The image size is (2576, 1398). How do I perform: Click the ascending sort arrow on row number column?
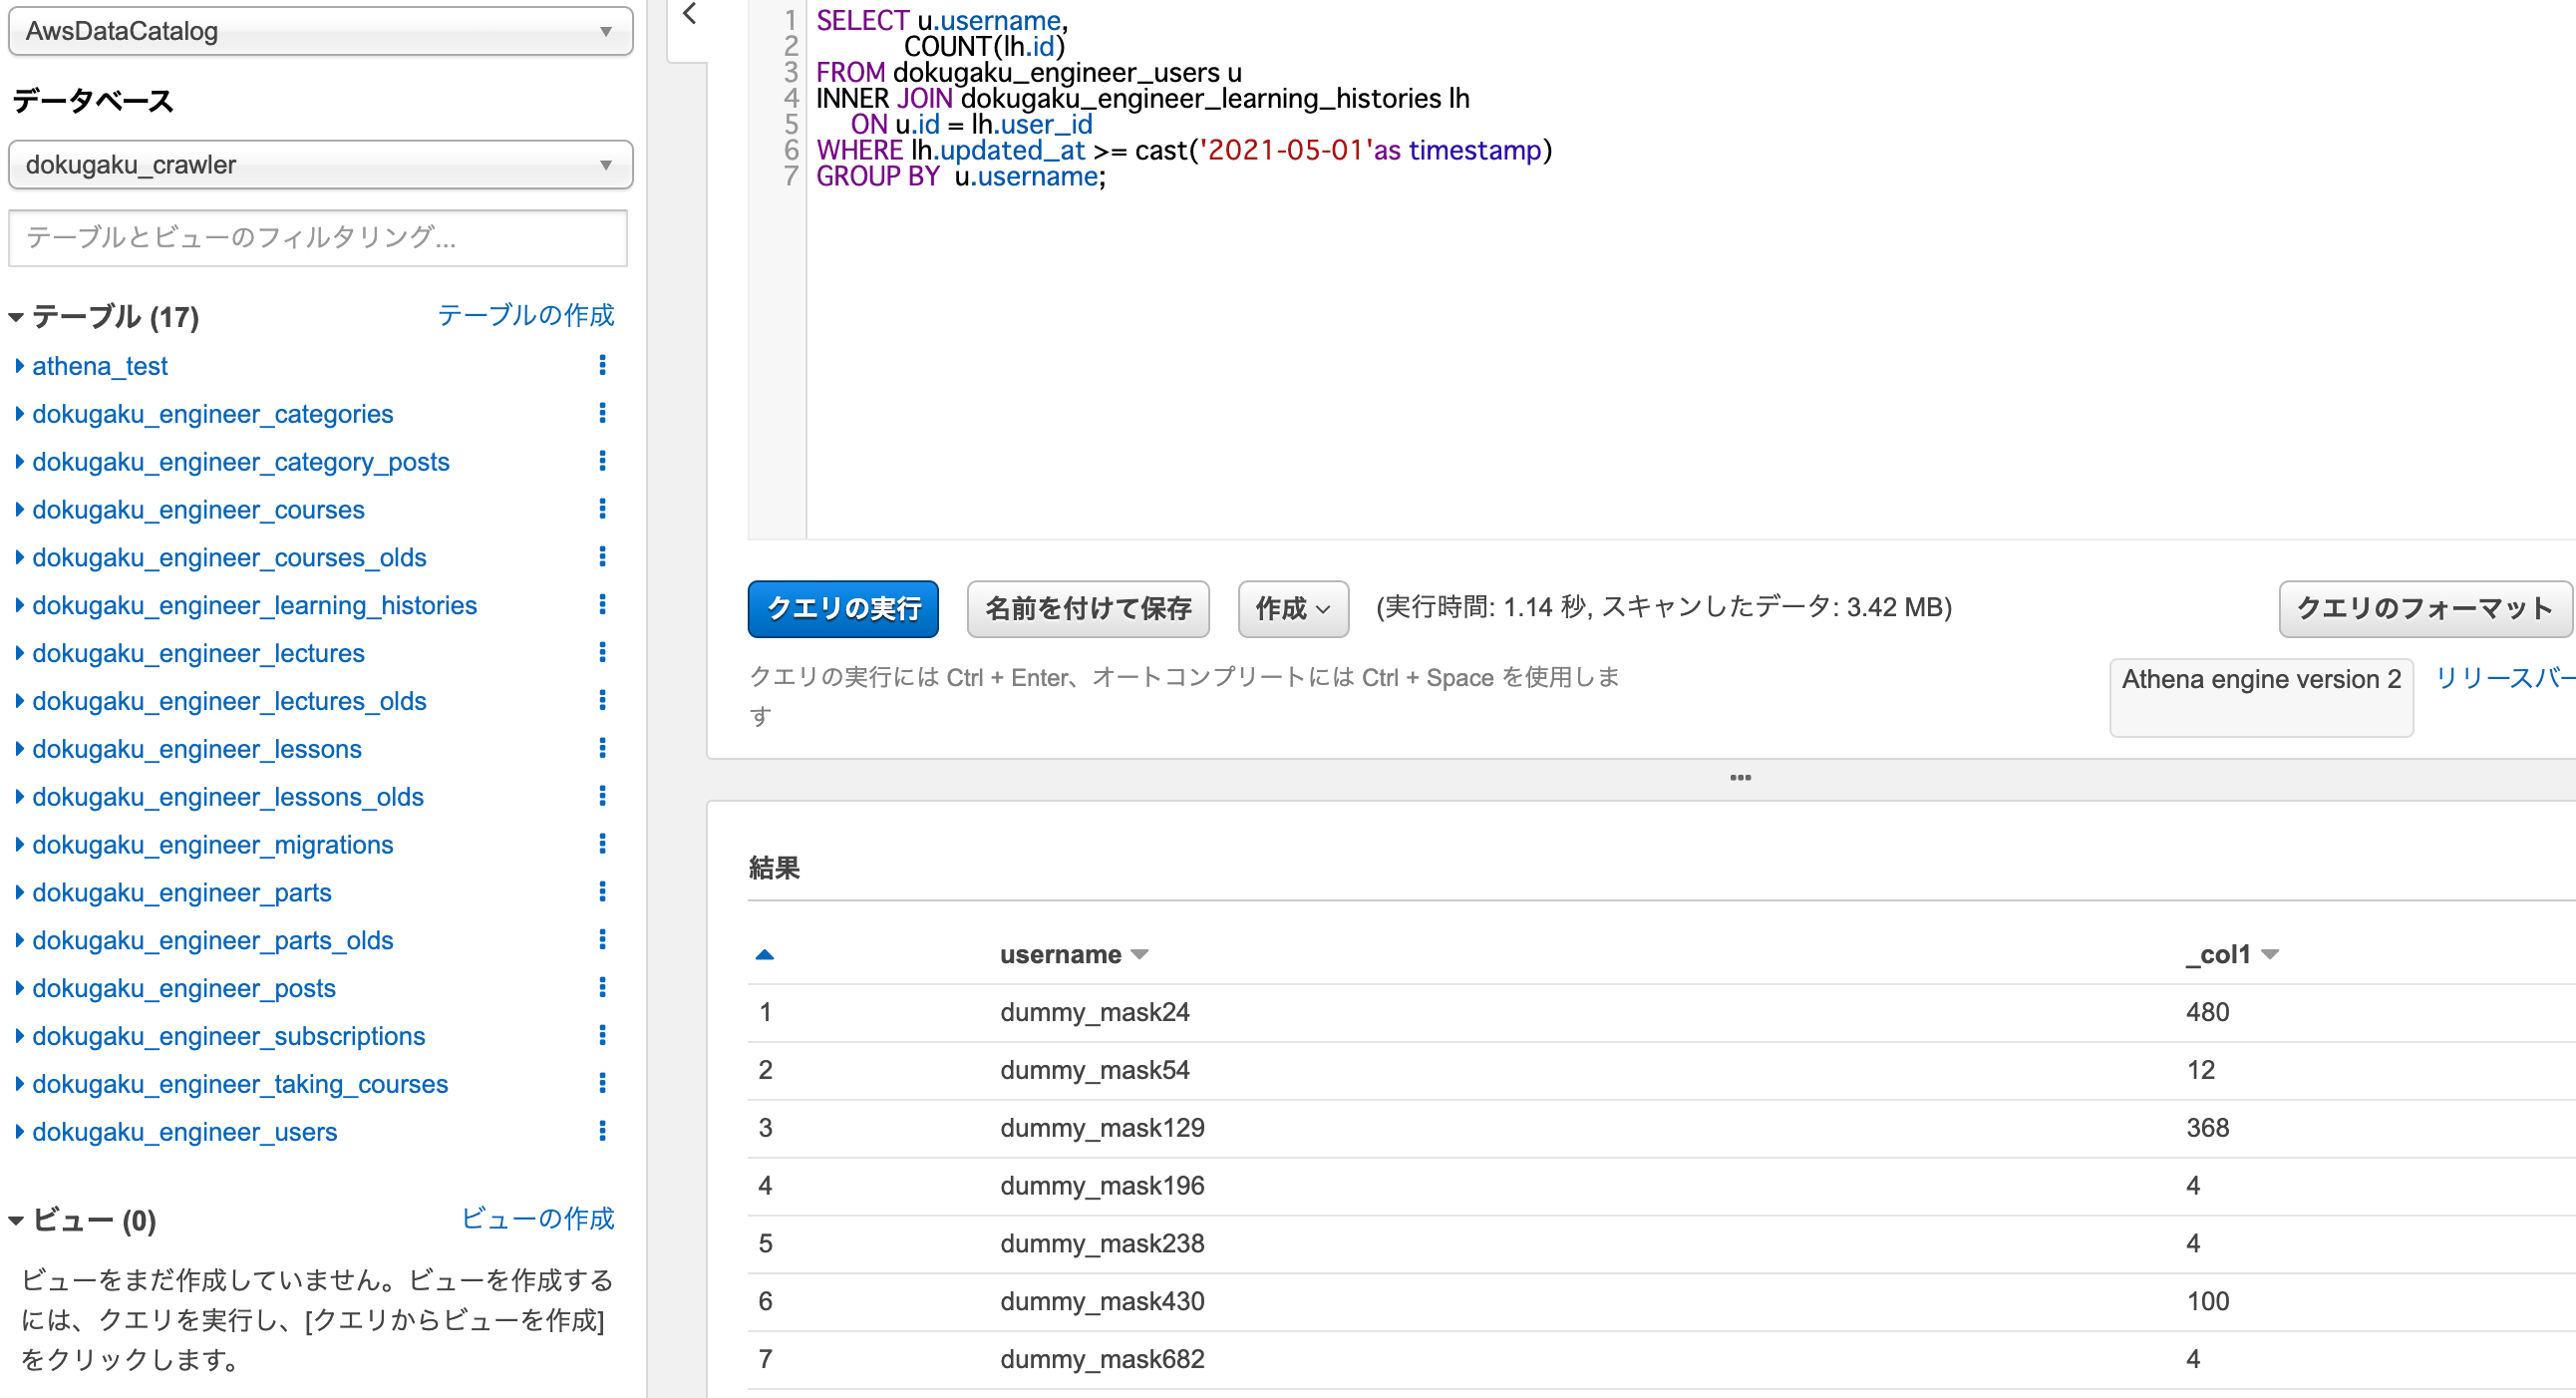[x=764, y=954]
